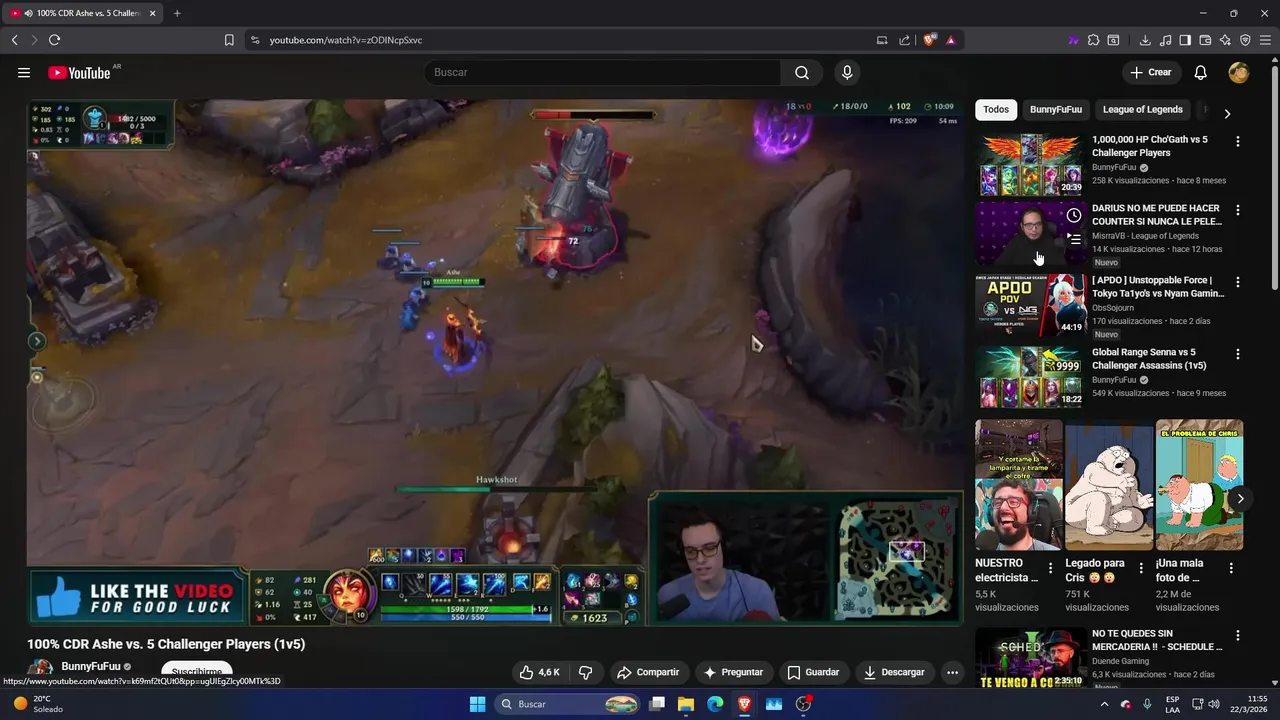Screen dimensions: 1280x720
Task: Switch to the 100% CDR Ashe browser tab
Action: (x=83, y=13)
